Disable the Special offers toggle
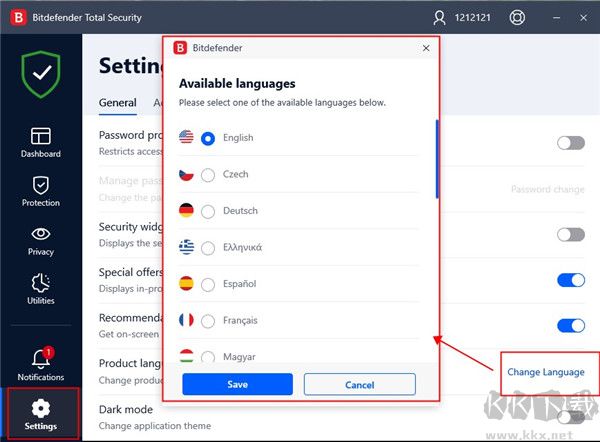 [570, 280]
